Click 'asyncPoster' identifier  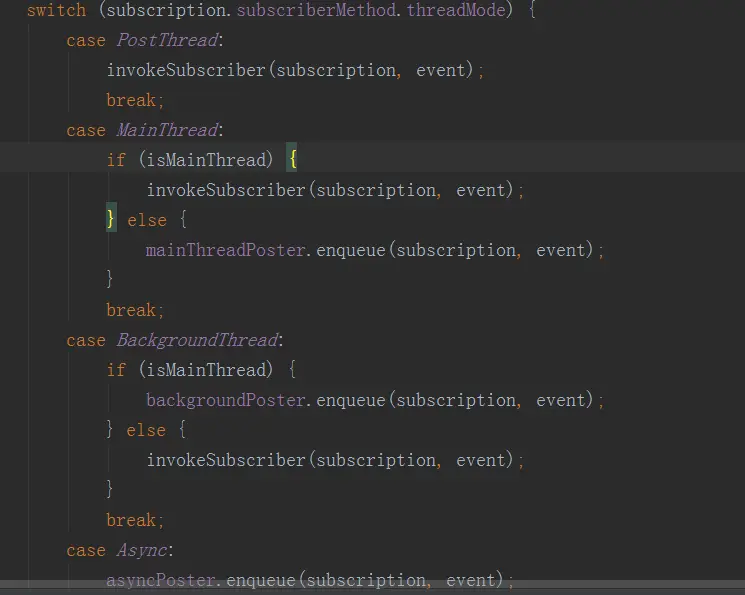coord(161,580)
